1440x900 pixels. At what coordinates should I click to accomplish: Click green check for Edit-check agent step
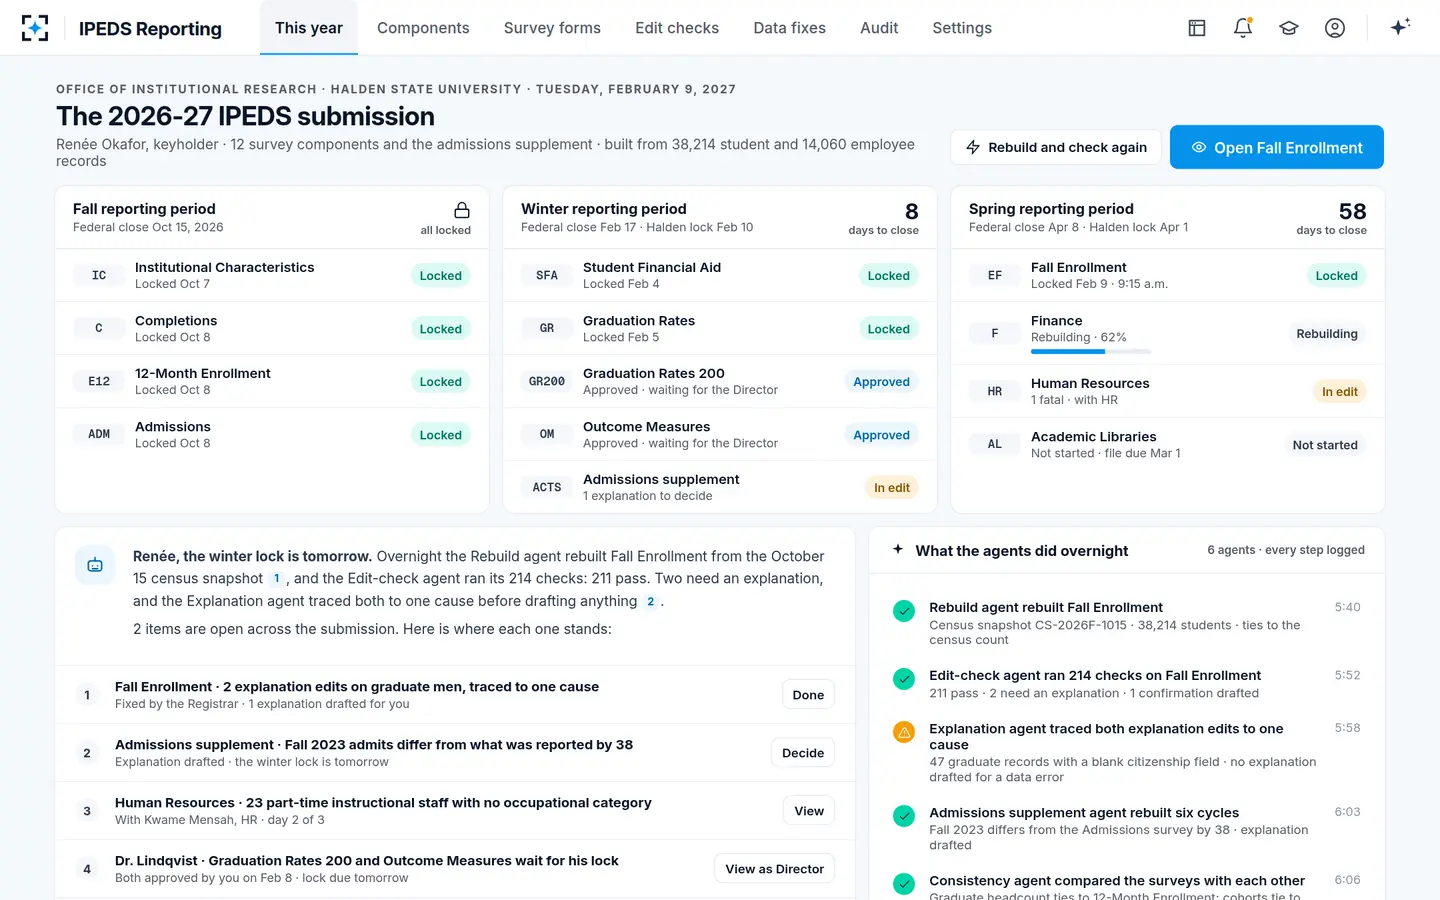(x=904, y=679)
